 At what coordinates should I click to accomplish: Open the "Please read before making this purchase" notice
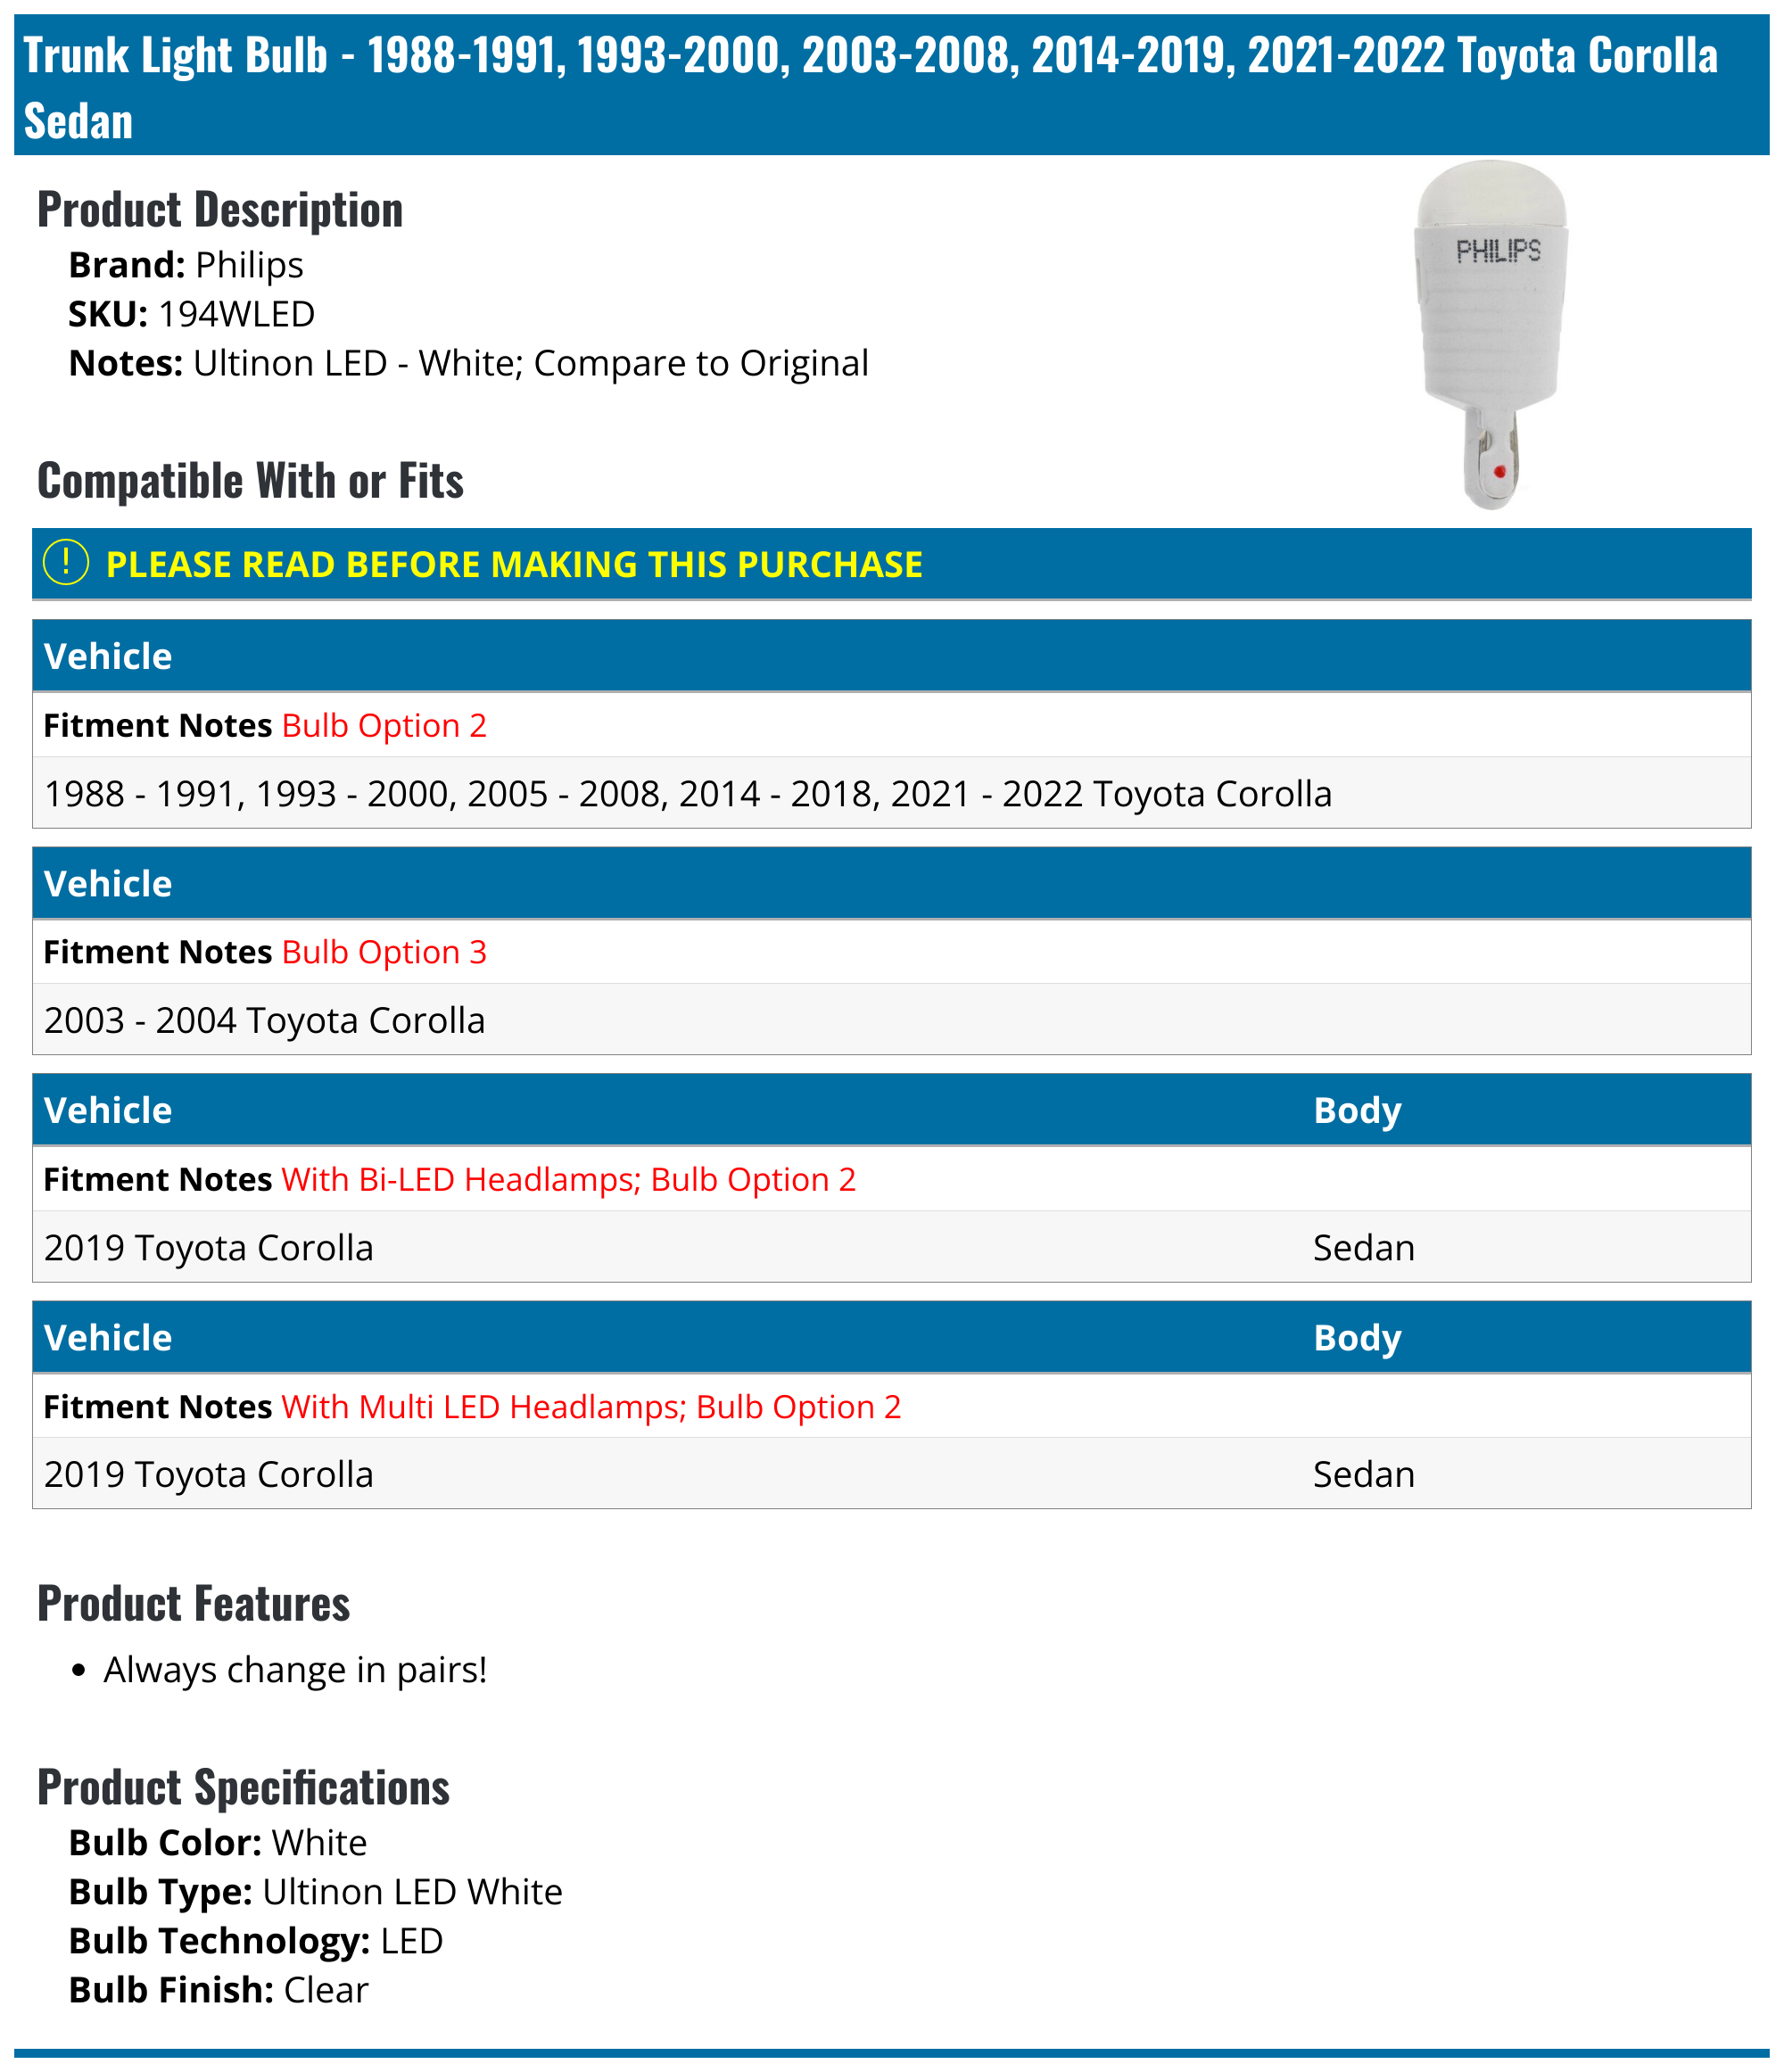pos(514,565)
